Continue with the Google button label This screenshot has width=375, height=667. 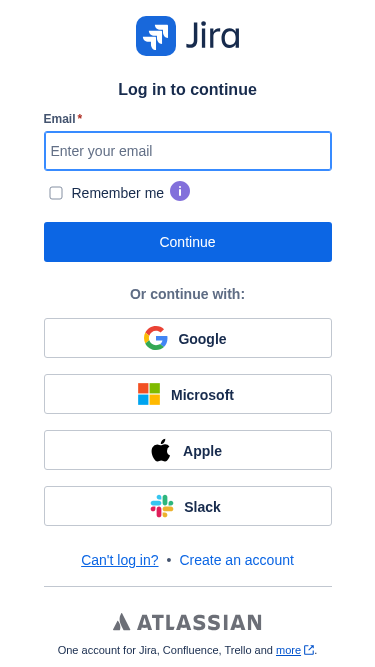click(x=202, y=339)
